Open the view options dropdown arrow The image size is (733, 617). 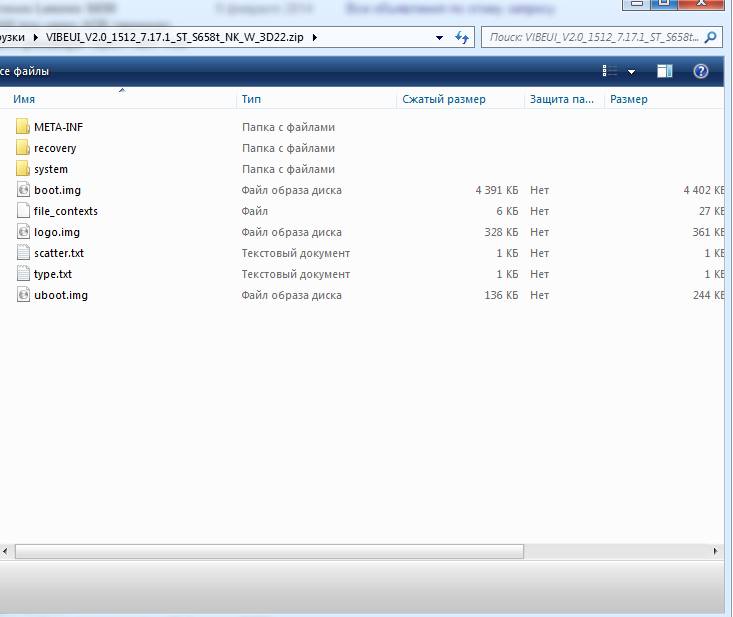632,72
